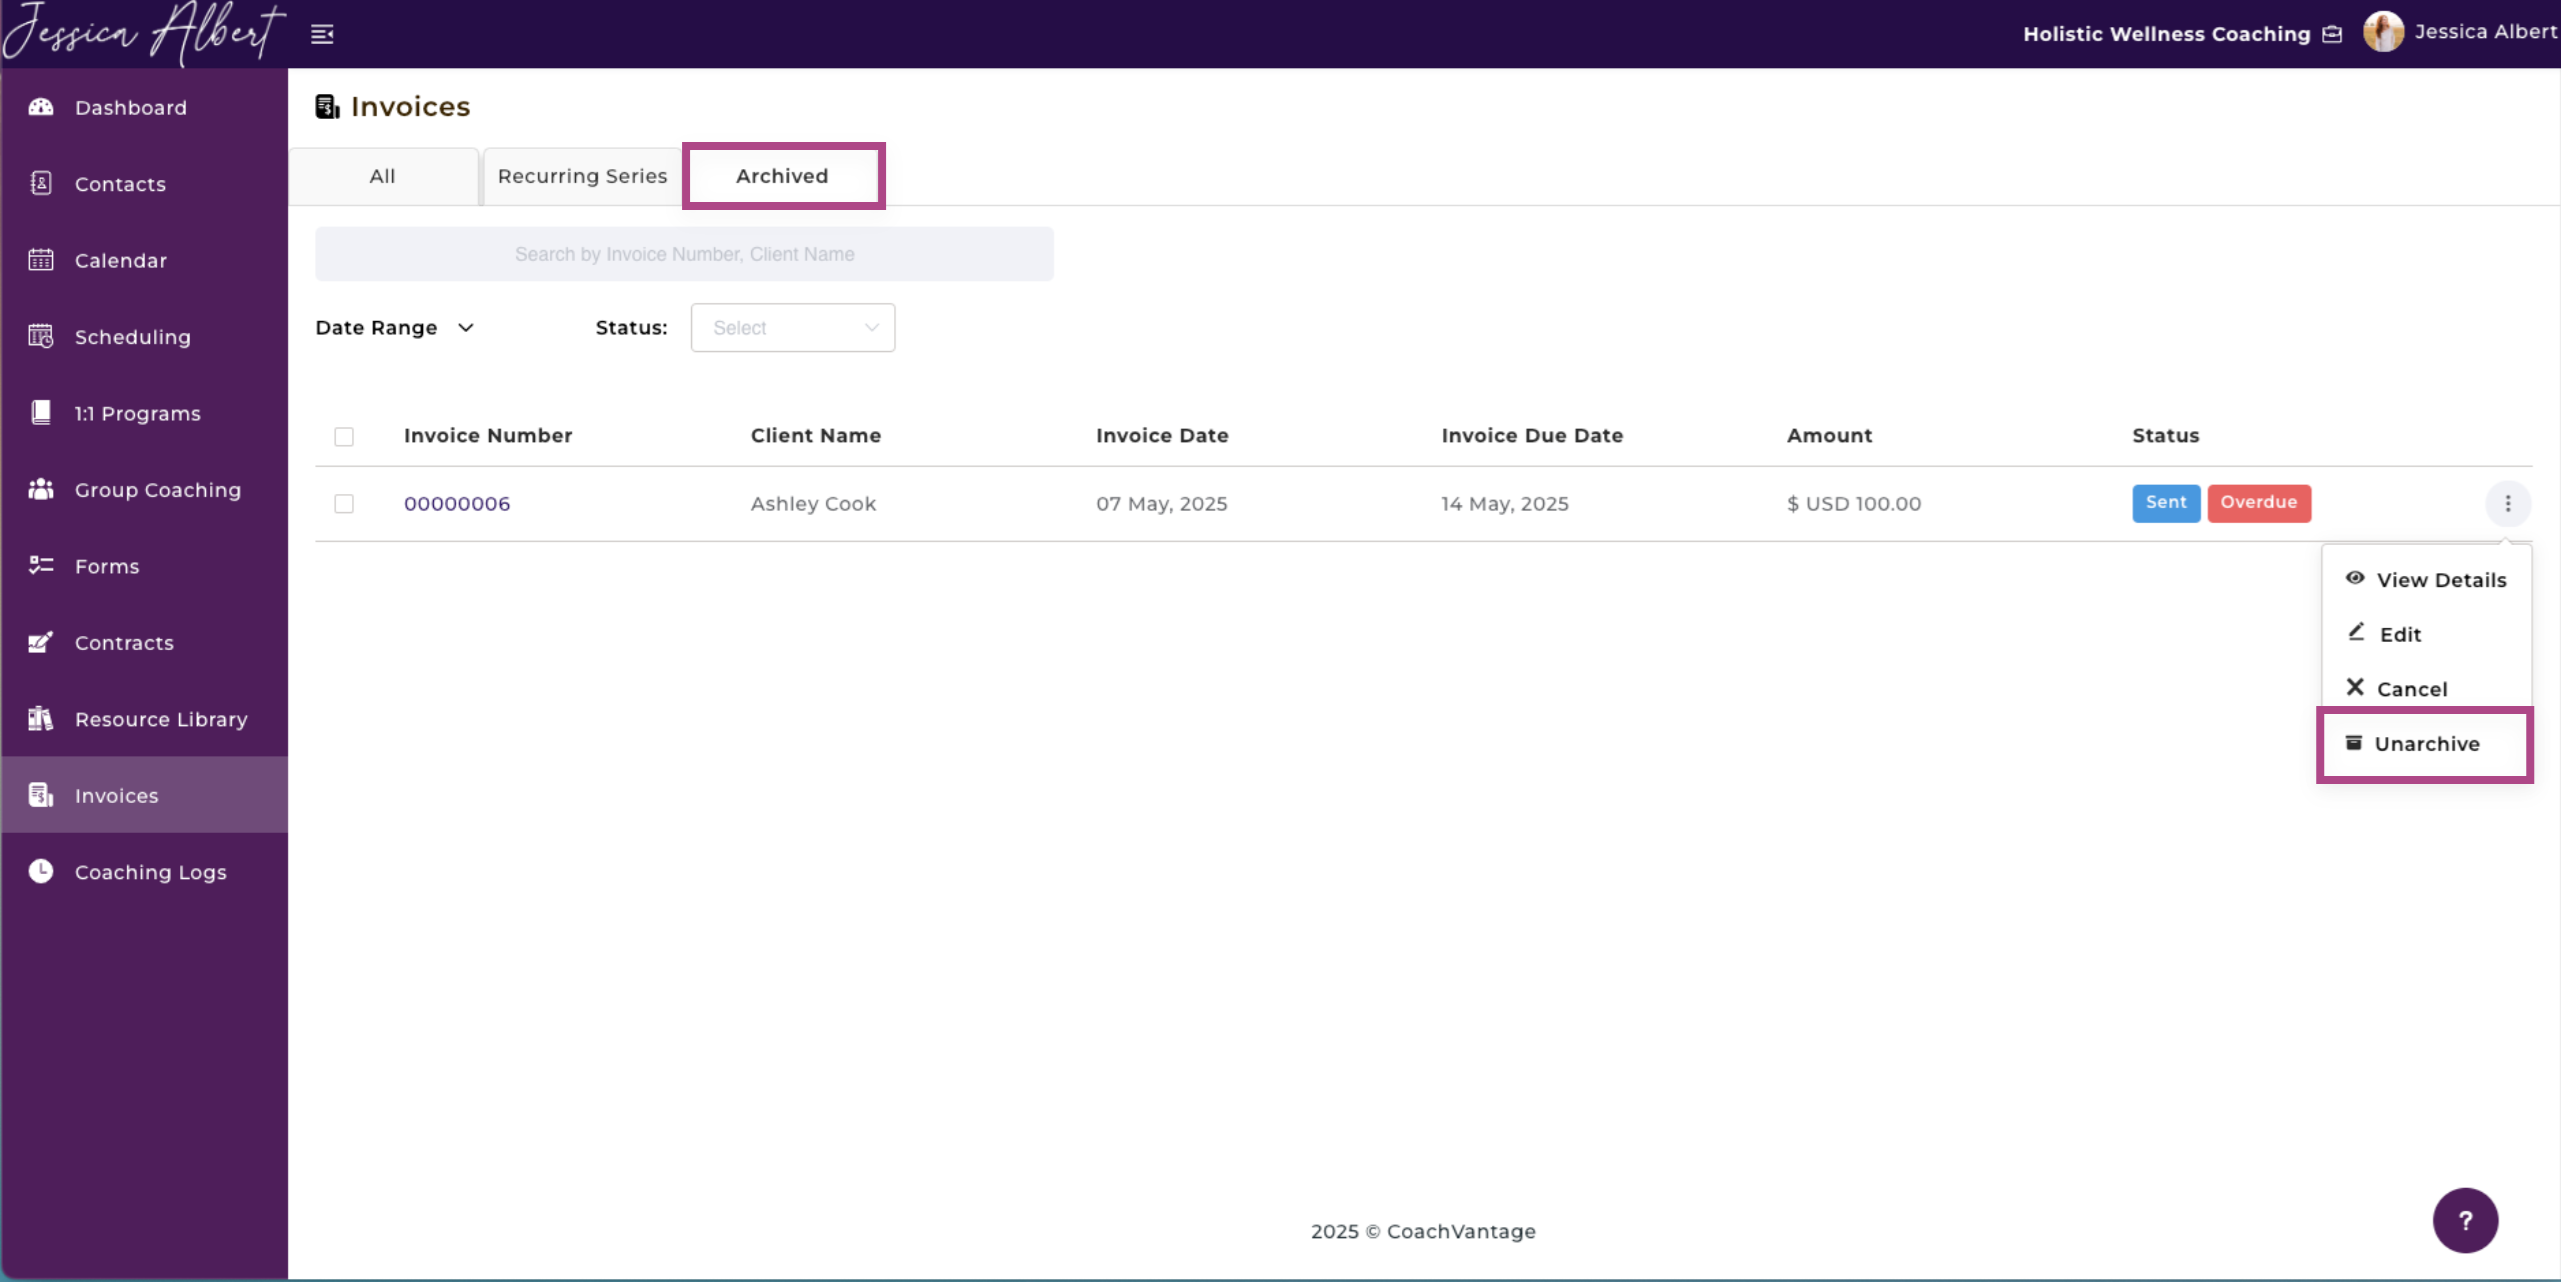Click the Status column header

coord(2165,435)
